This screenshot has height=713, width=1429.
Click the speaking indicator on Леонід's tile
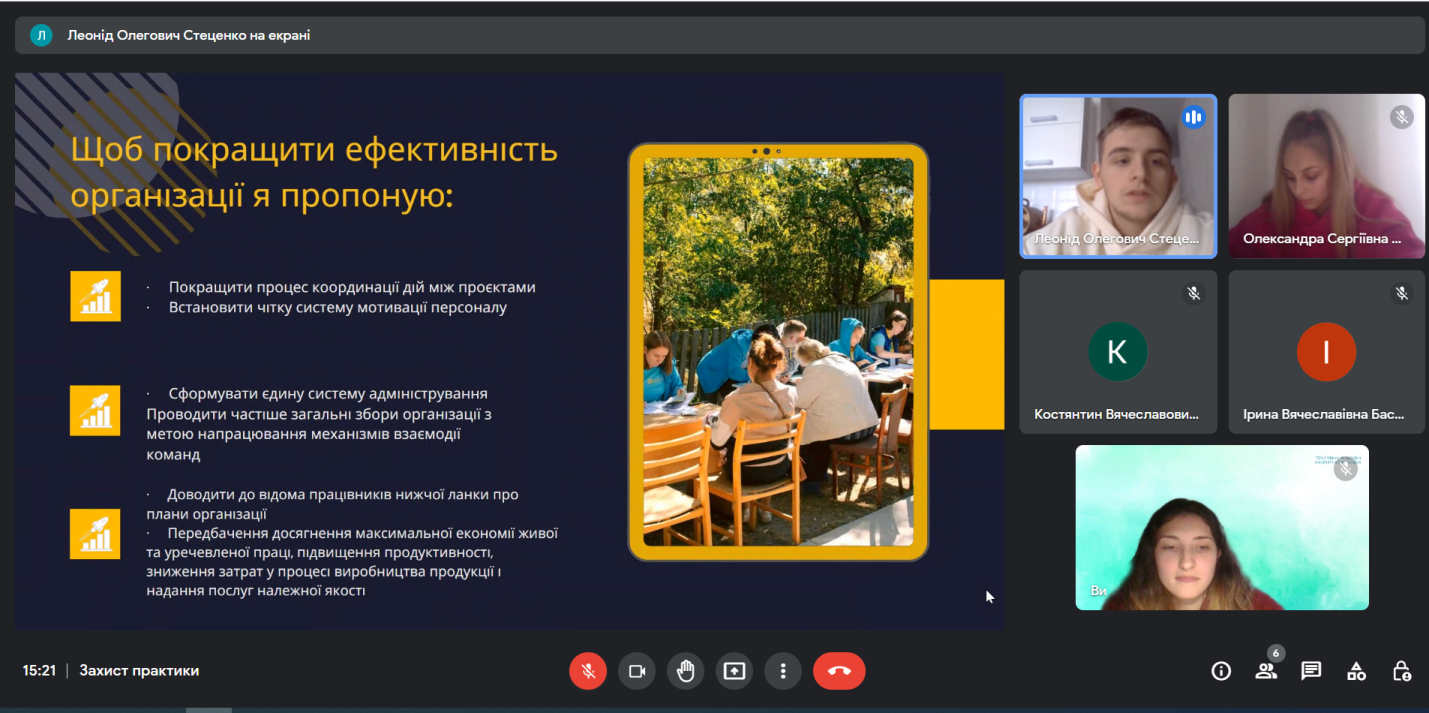pos(1192,118)
